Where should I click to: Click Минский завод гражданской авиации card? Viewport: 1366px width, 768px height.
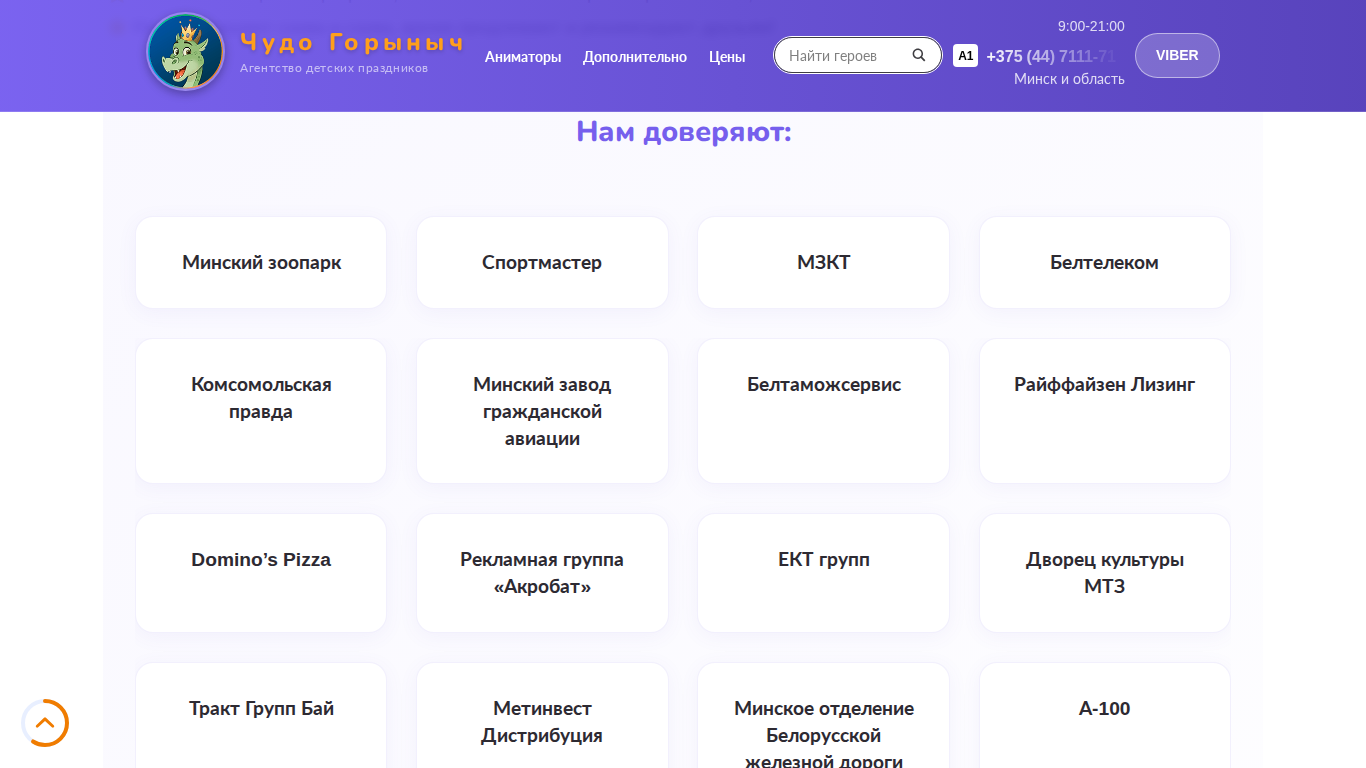tap(542, 411)
